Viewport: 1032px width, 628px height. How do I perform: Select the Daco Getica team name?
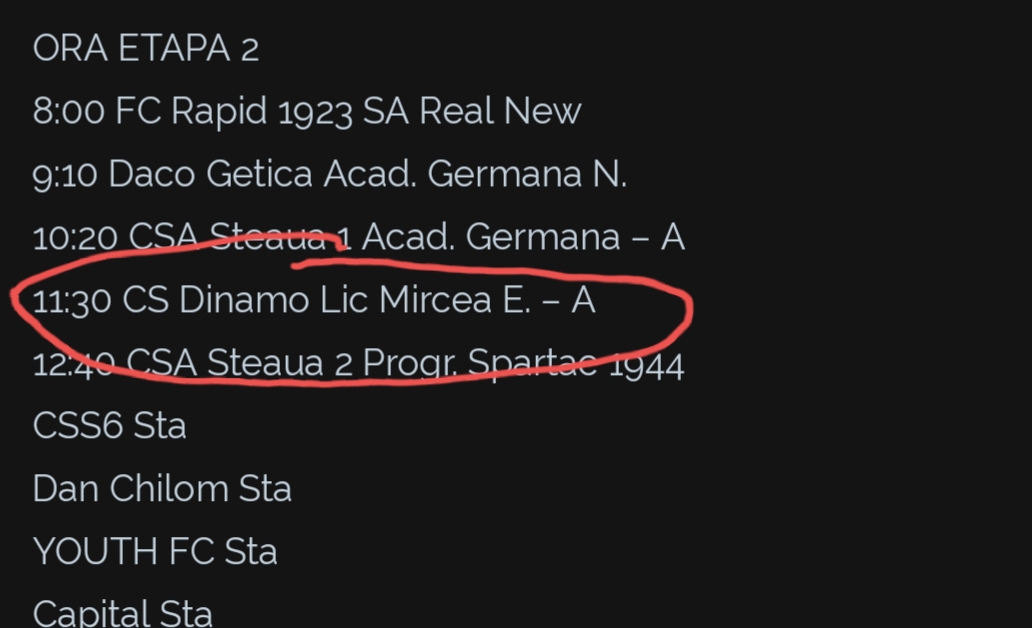click(211, 175)
